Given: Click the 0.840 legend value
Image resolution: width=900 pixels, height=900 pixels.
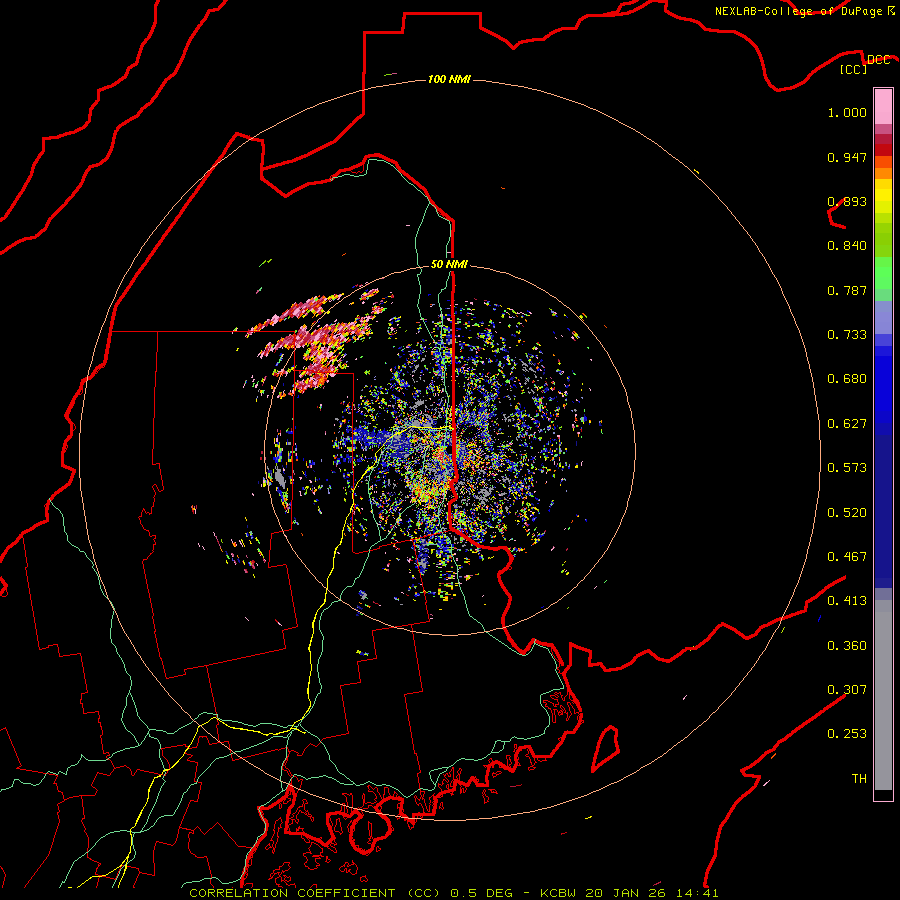Looking at the screenshot, I should coord(847,246).
